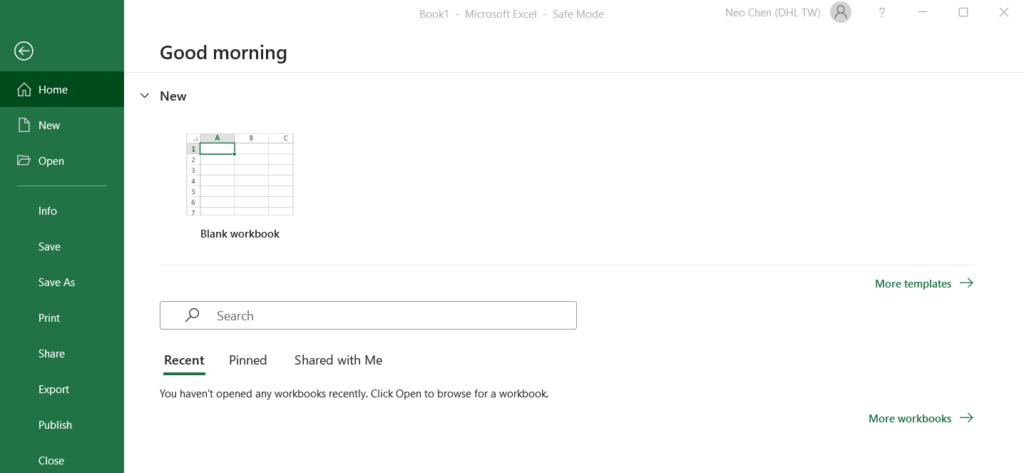Click the arrow beside More templates

click(967, 283)
